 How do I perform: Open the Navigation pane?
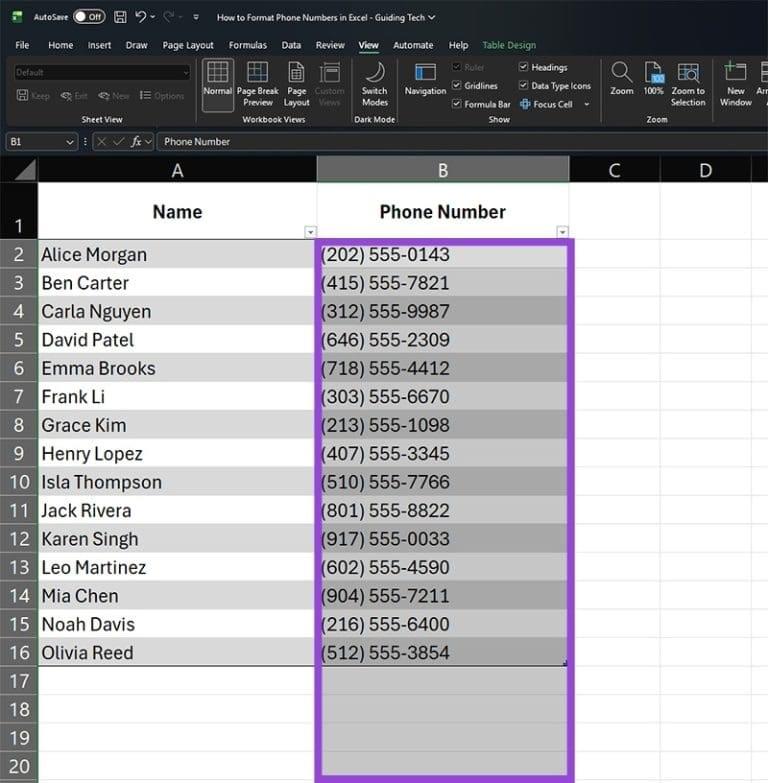pos(425,79)
